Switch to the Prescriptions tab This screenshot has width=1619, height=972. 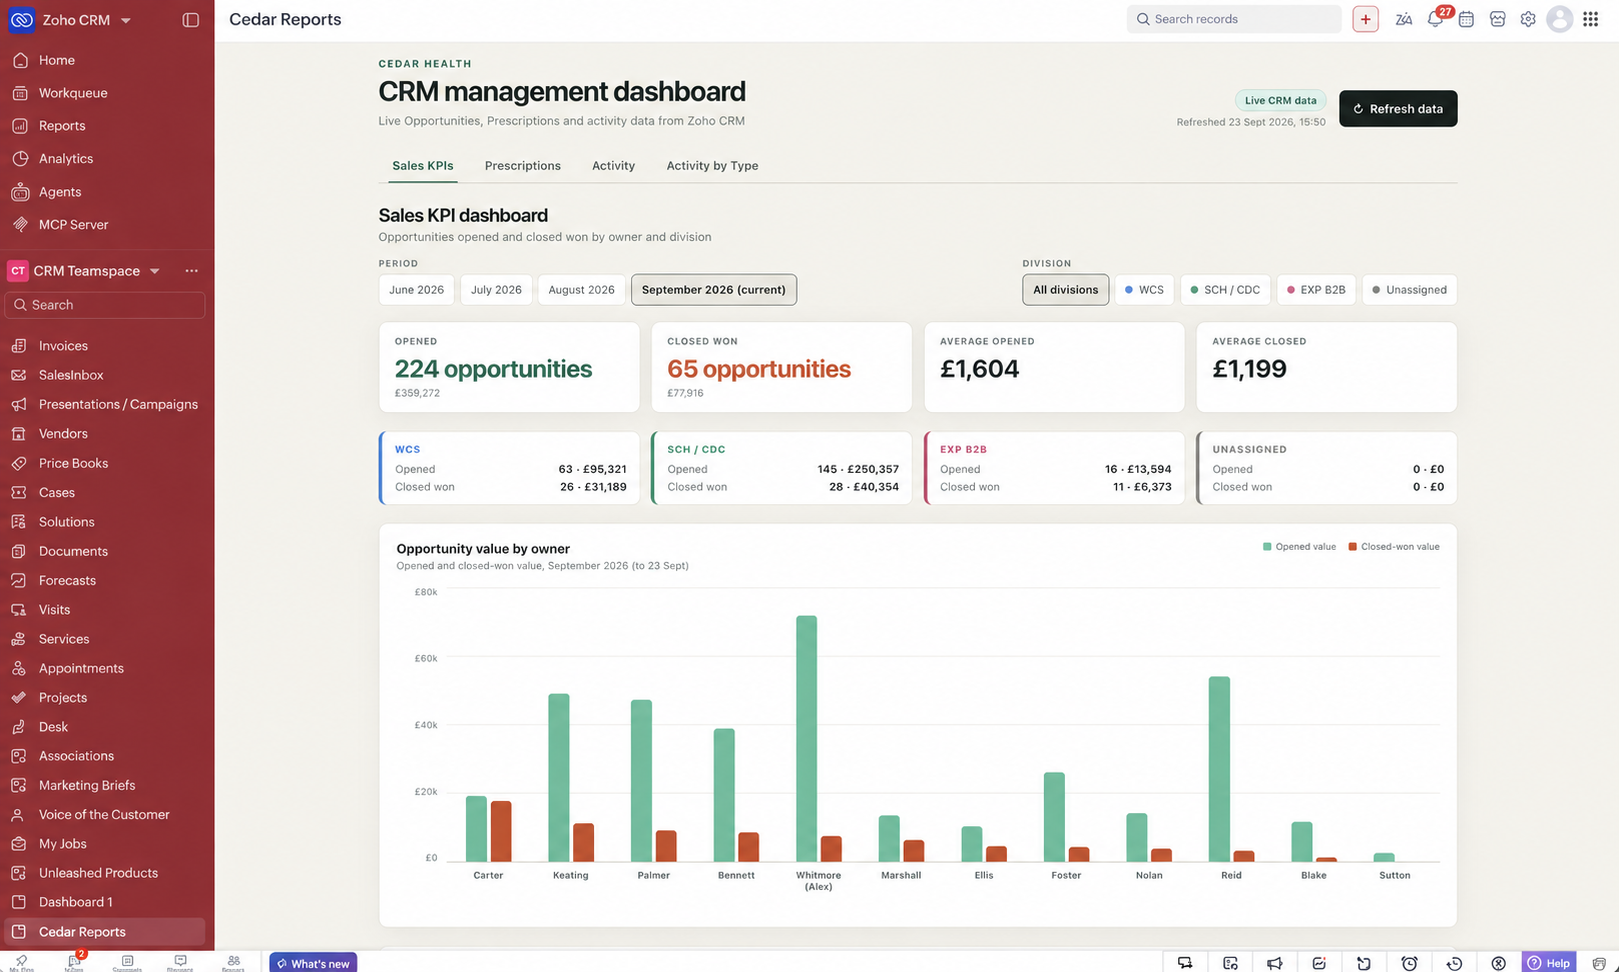pyautogui.click(x=522, y=166)
